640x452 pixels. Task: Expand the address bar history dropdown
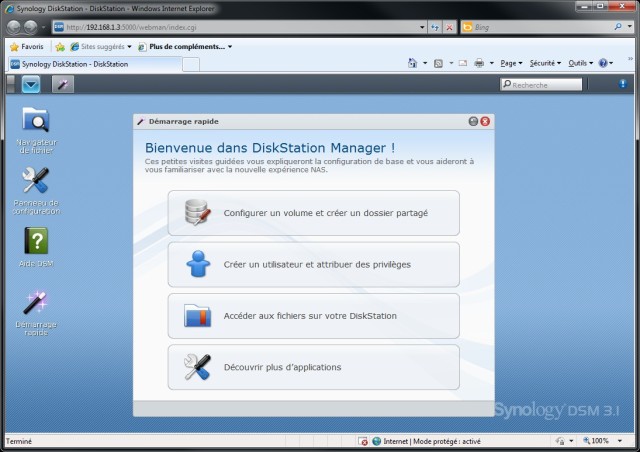pyautogui.click(x=422, y=27)
